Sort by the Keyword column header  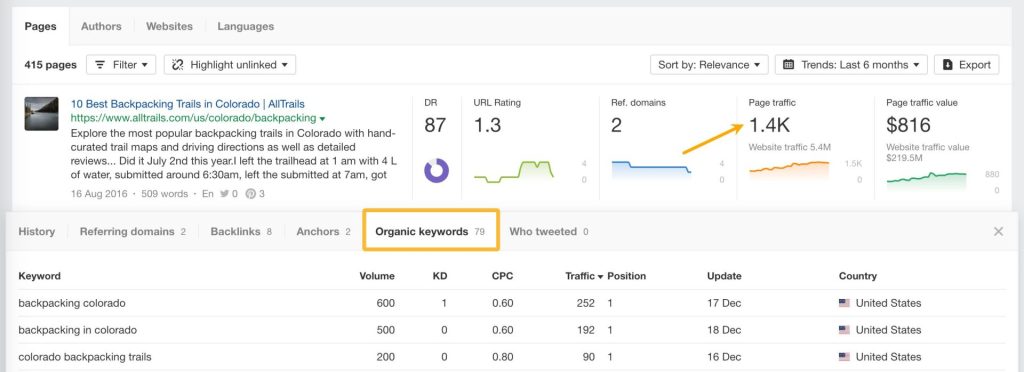[39, 276]
